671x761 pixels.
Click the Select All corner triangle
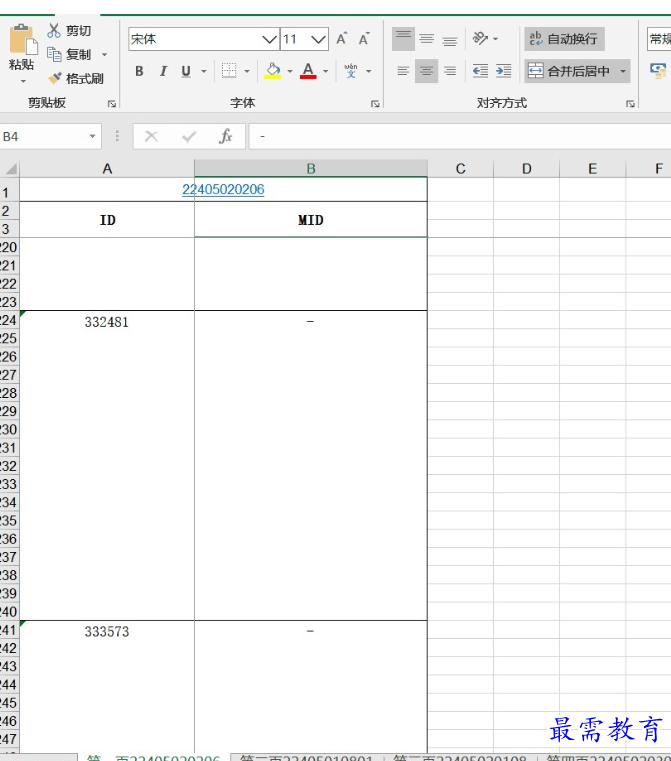pyautogui.click(x=10, y=168)
